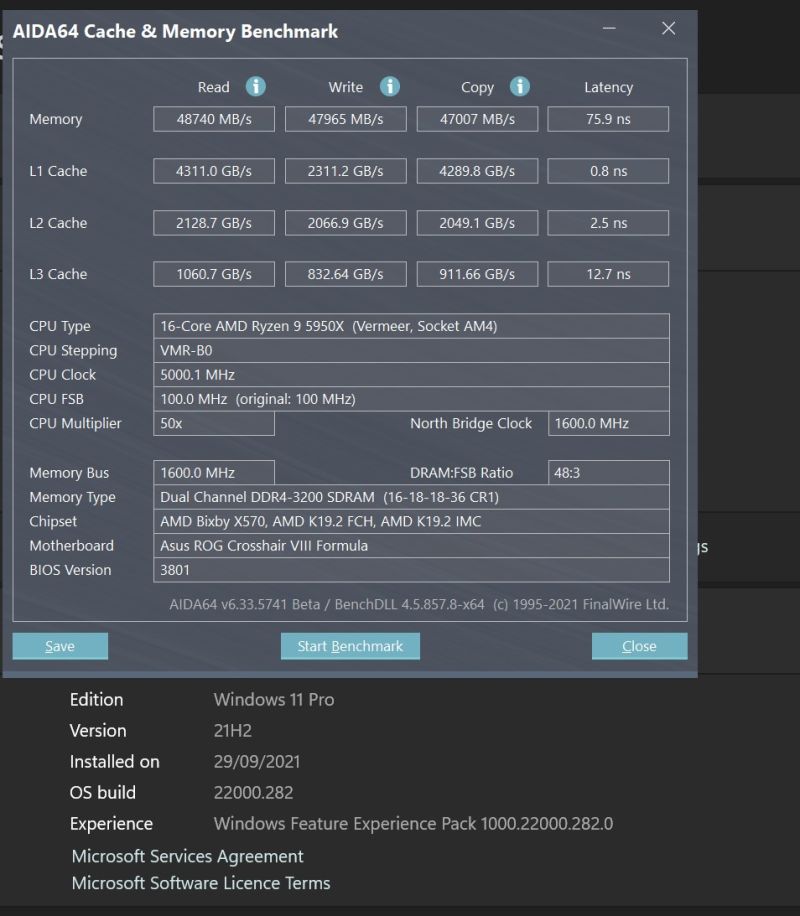This screenshot has height=916, width=800.
Task: Click the Write column info icon
Action: pos(390,87)
